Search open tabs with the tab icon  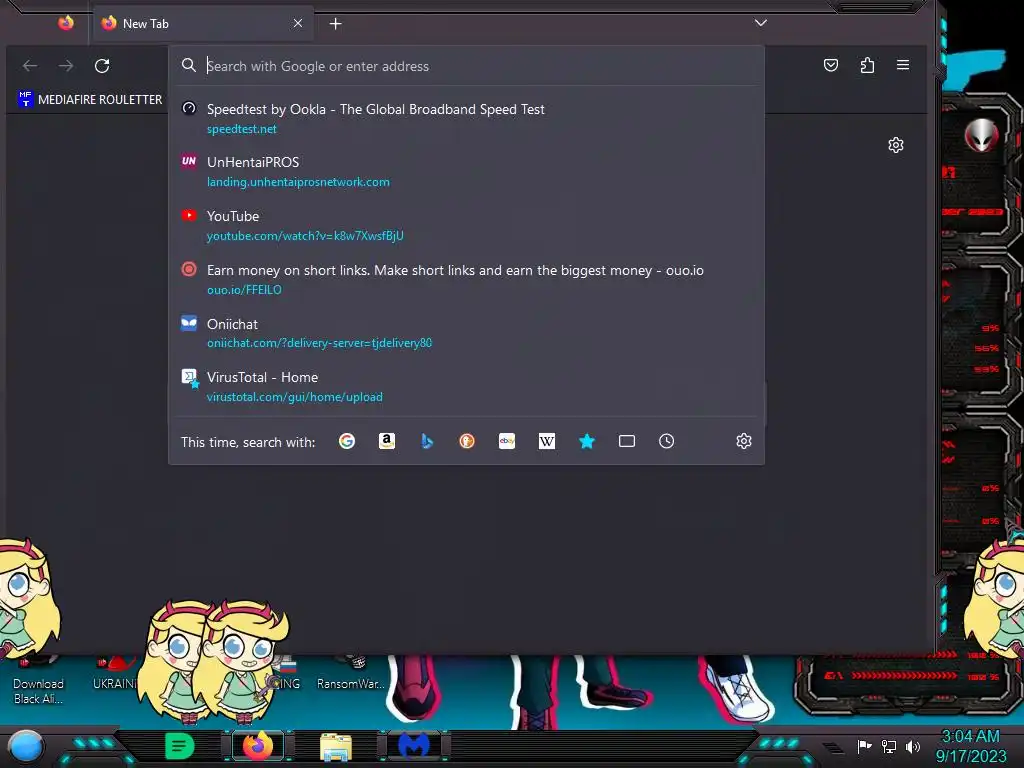click(x=627, y=441)
